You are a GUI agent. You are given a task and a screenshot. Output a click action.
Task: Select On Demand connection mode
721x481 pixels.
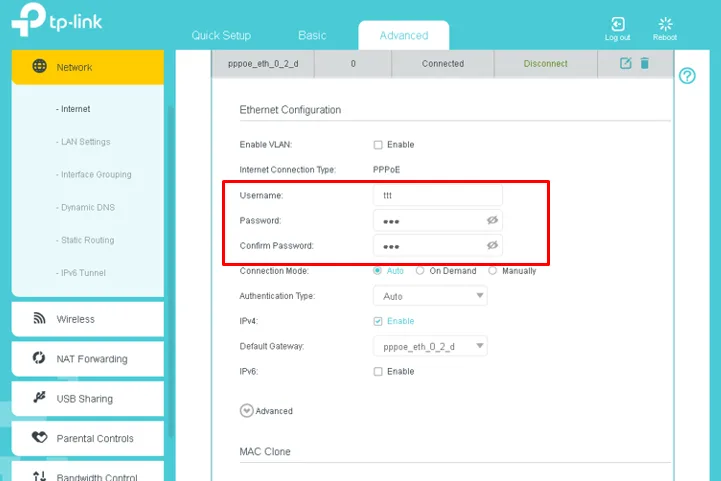click(x=420, y=271)
